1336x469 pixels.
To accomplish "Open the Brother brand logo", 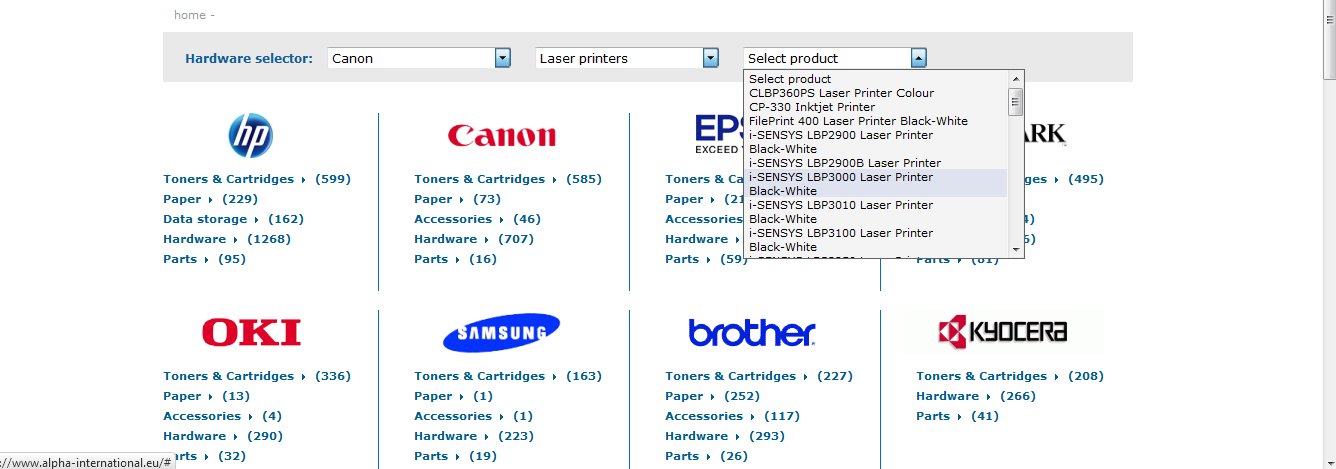I will [x=752, y=333].
